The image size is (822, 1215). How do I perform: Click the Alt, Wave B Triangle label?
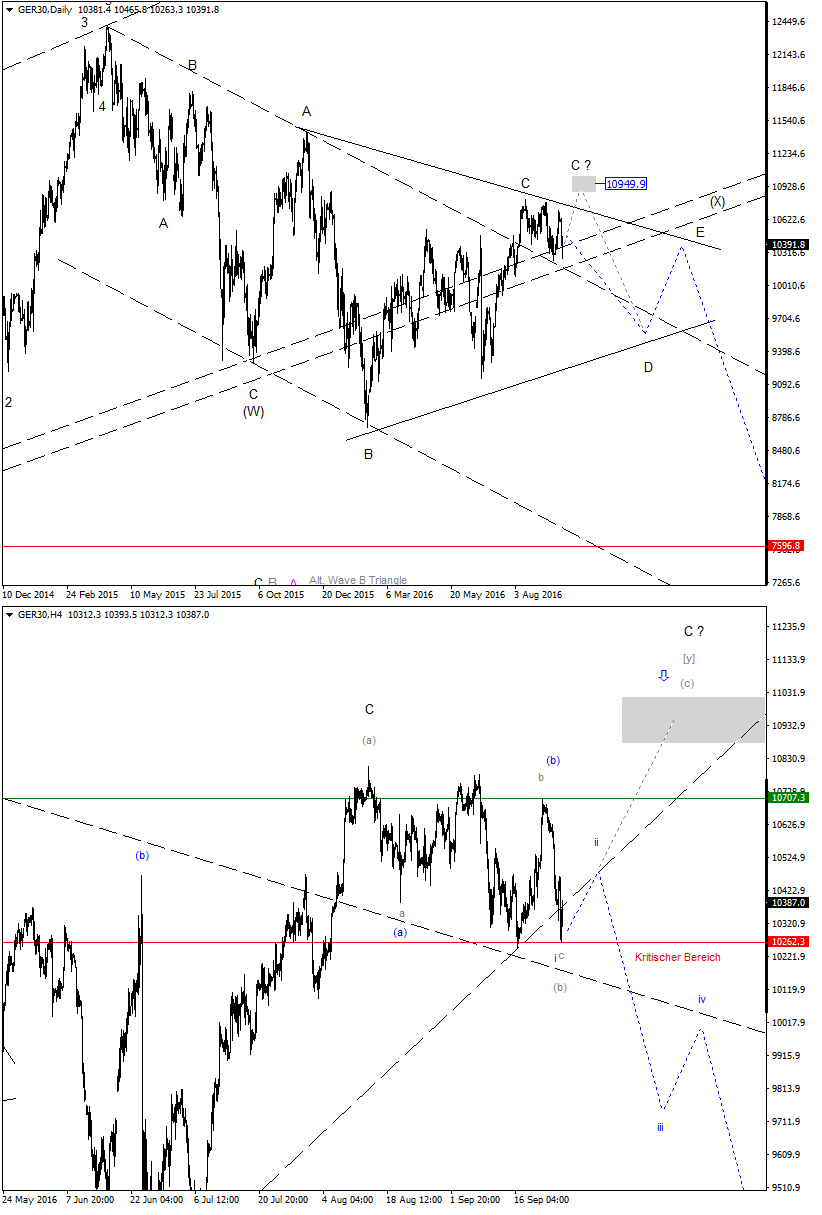click(357, 580)
